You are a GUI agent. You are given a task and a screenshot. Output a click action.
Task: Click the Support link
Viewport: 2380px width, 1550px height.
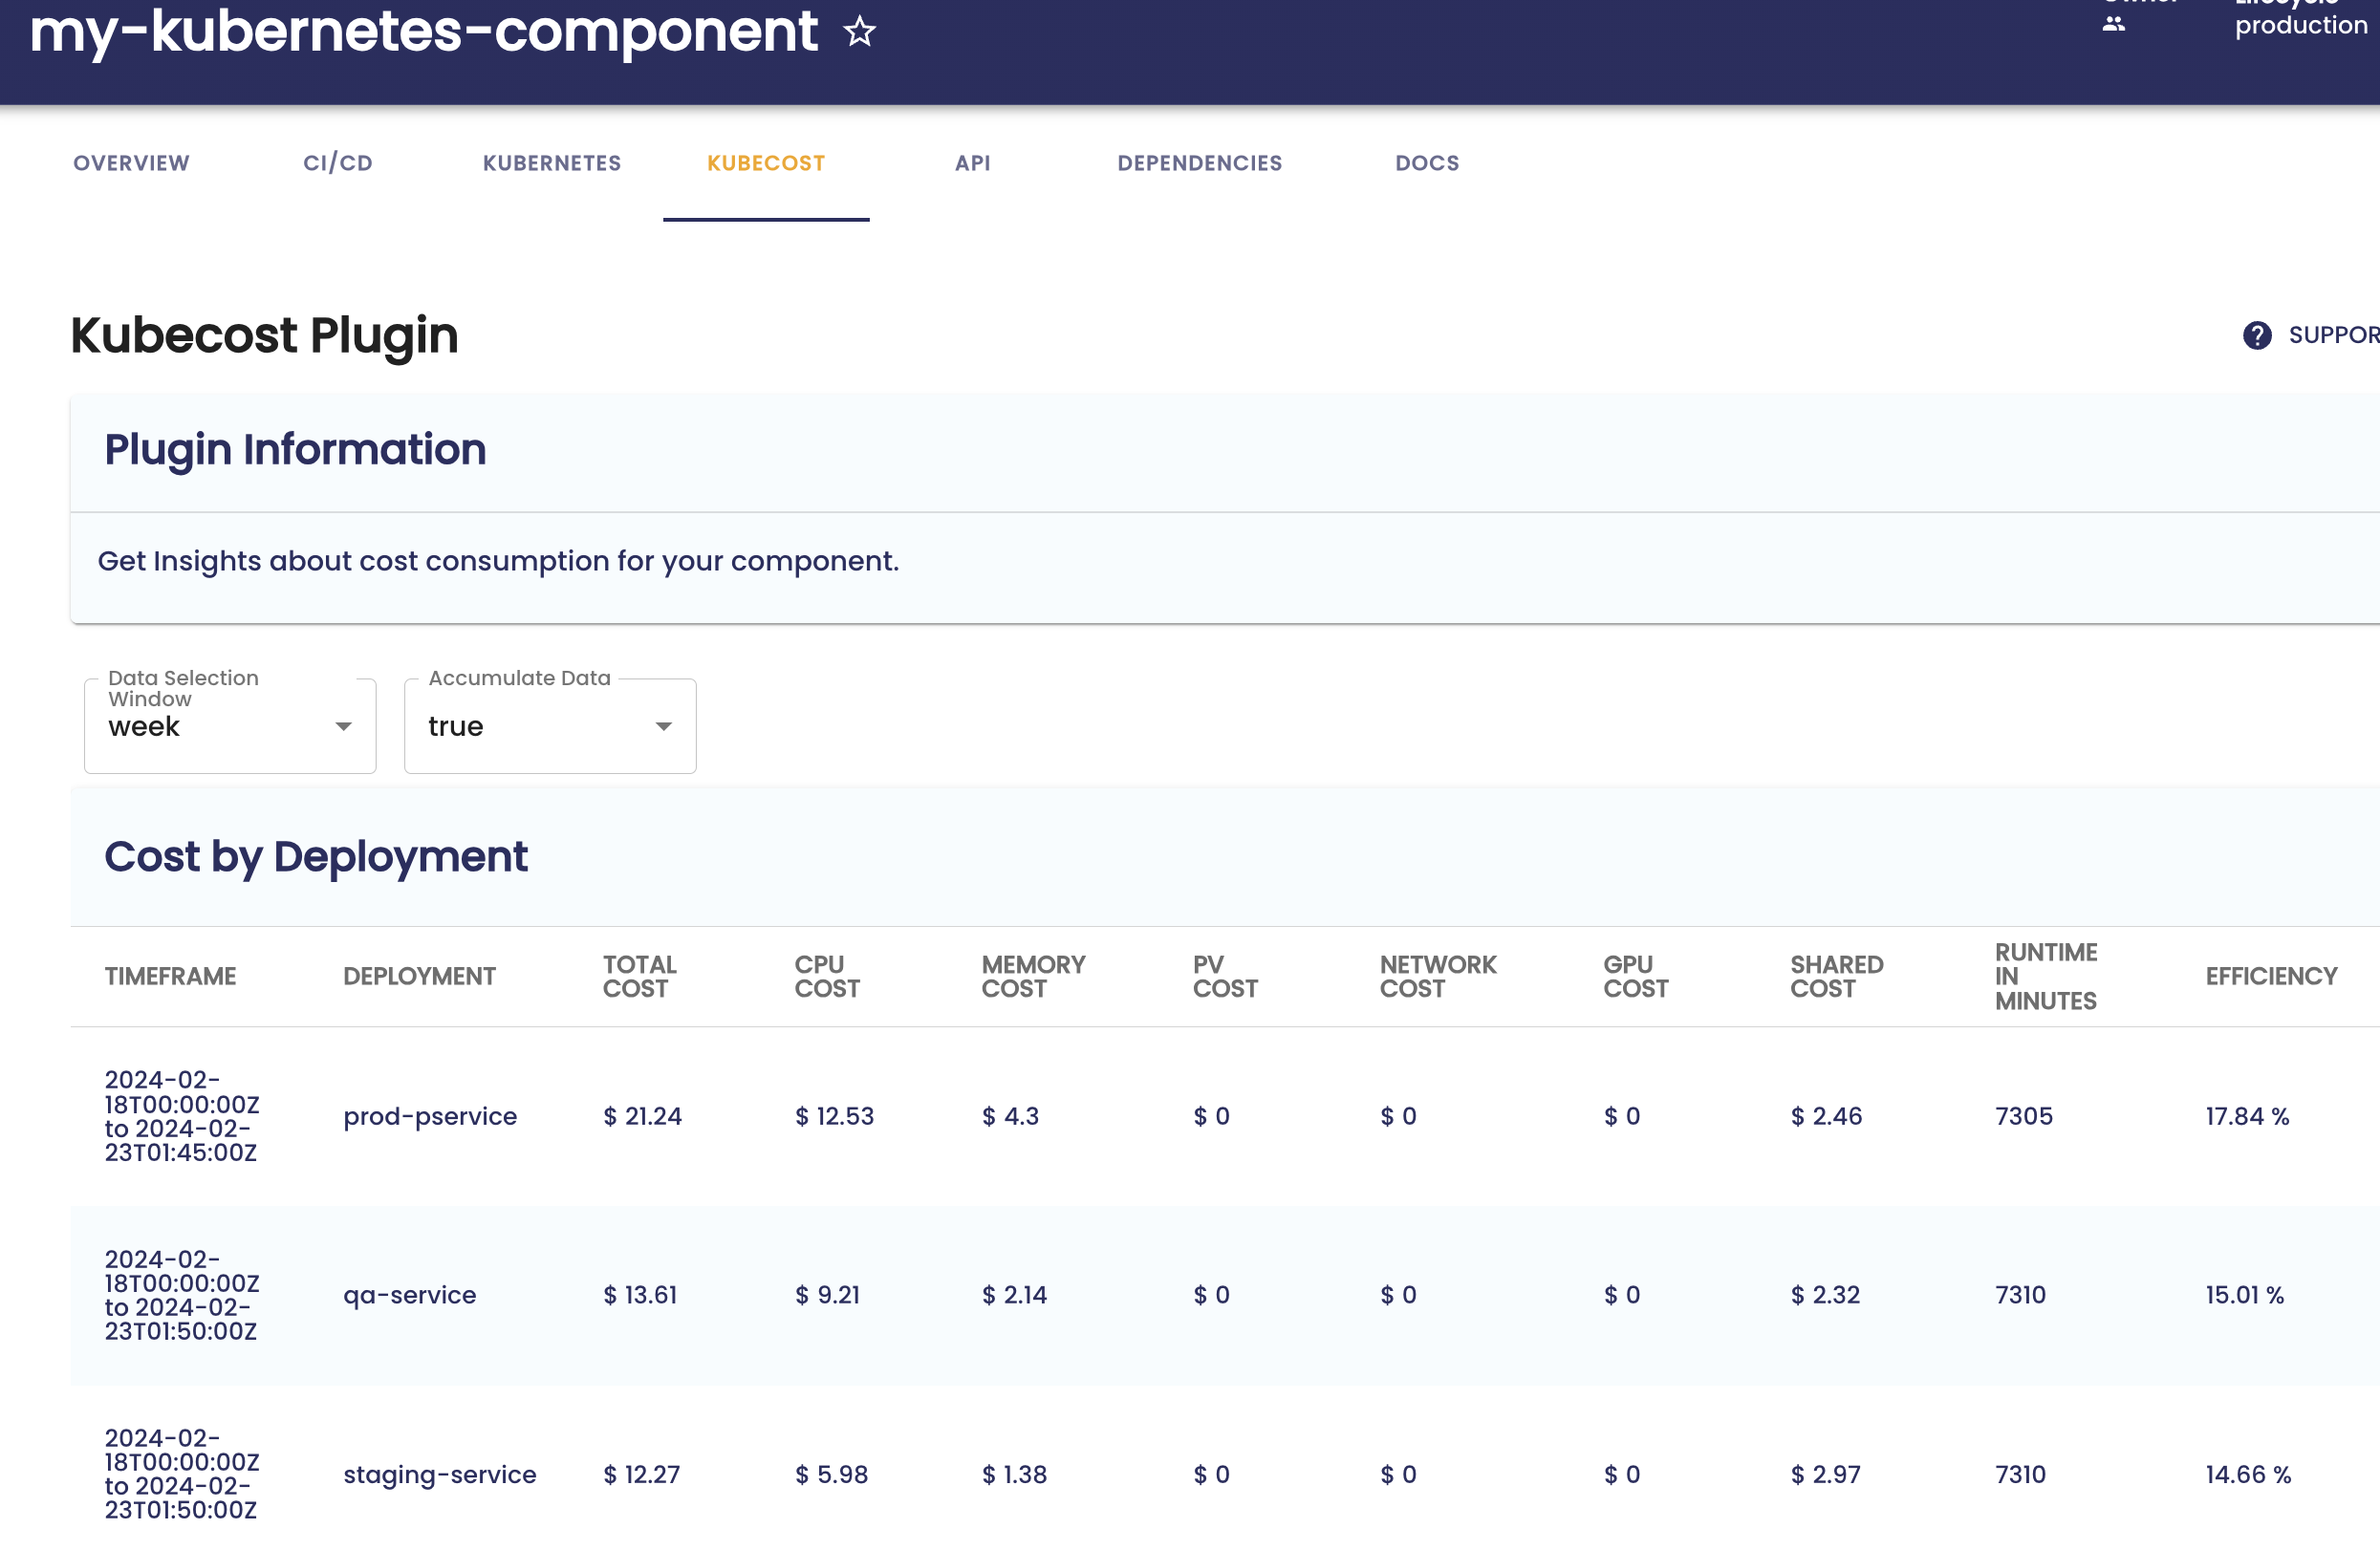tap(2332, 335)
